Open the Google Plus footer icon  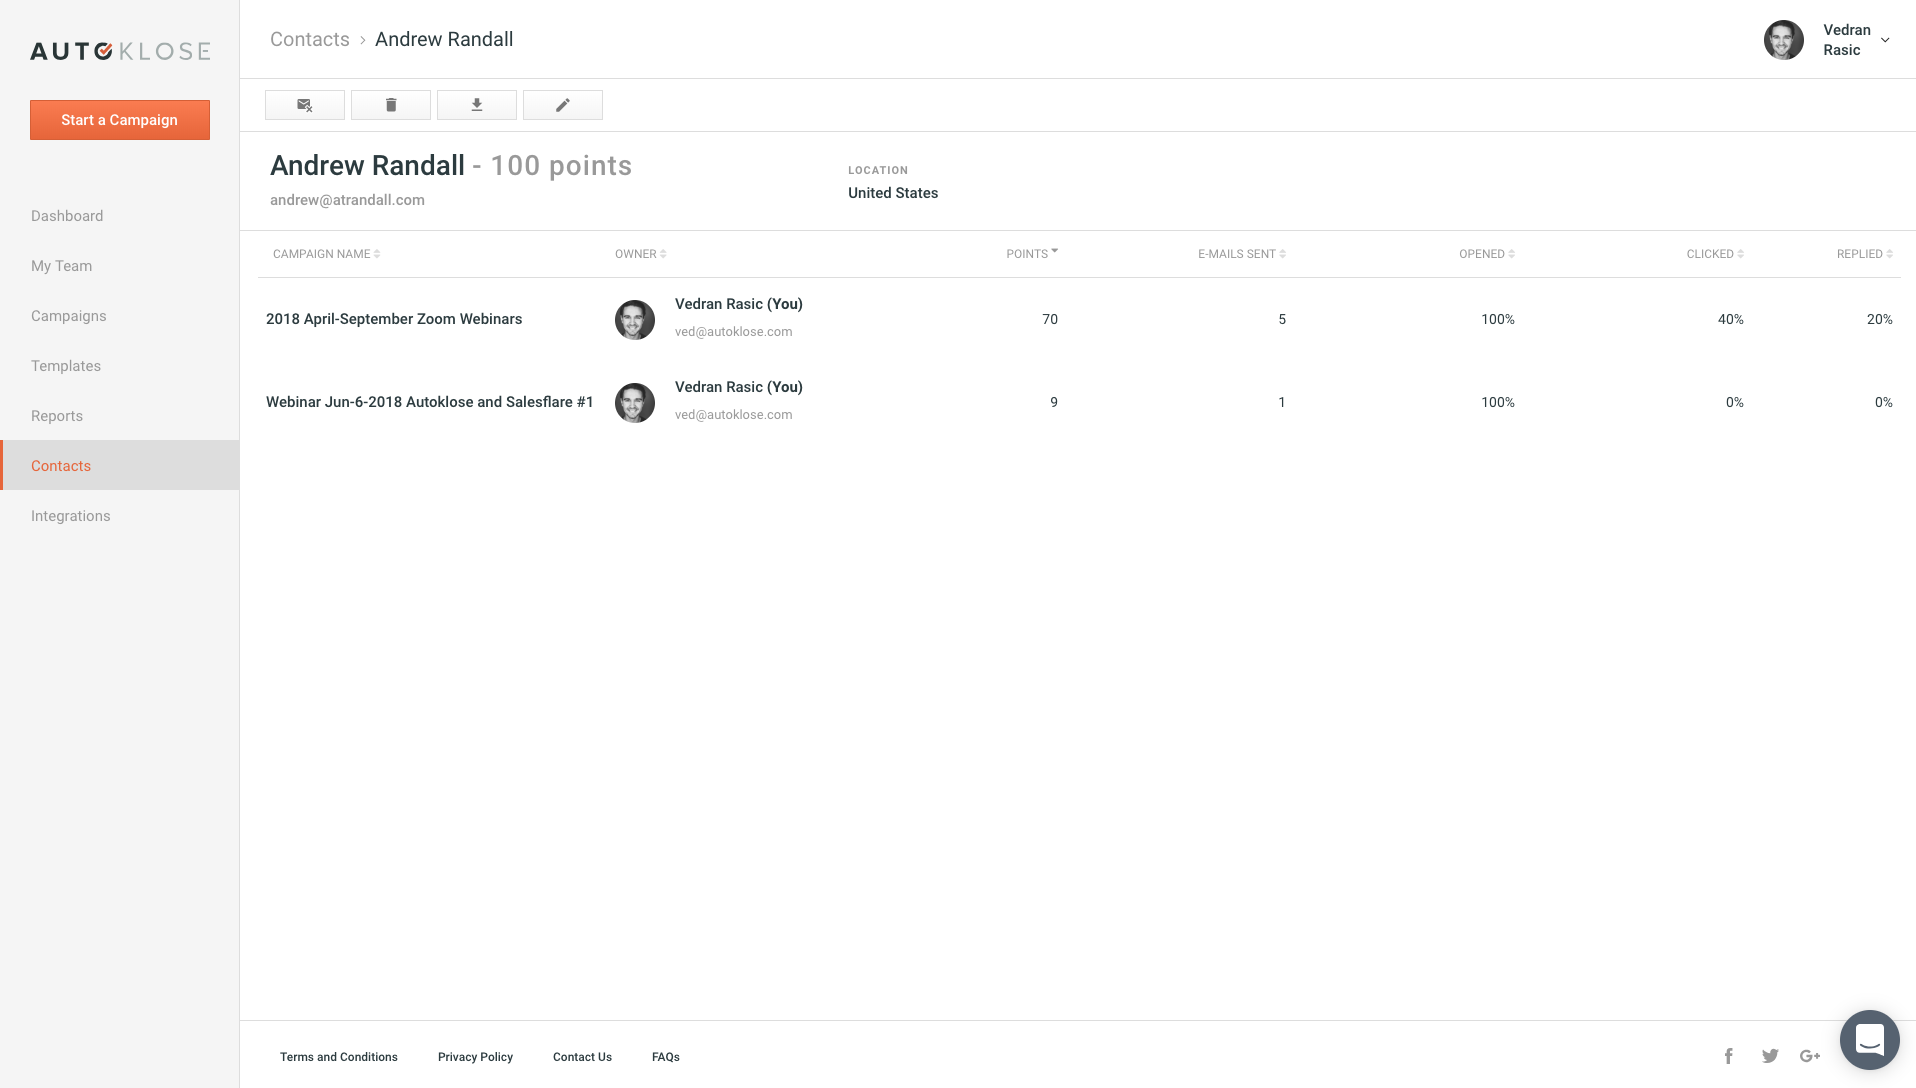click(1810, 1056)
